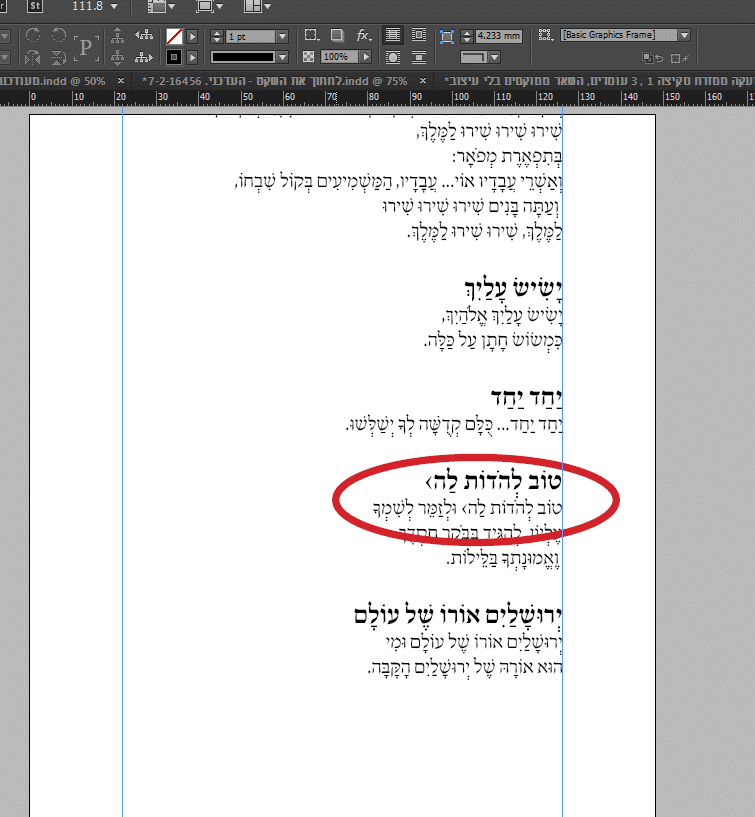Click Select Previous Object icon
This screenshot has height=817, width=755.
pos(144,35)
